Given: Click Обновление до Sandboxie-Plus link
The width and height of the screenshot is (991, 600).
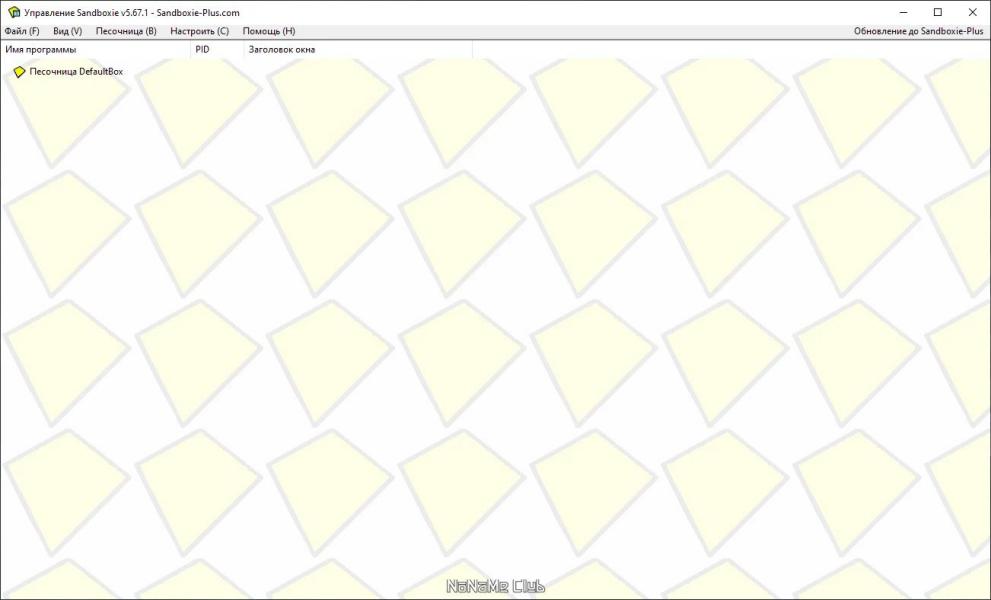Looking at the screenshot, I should 918,31.
